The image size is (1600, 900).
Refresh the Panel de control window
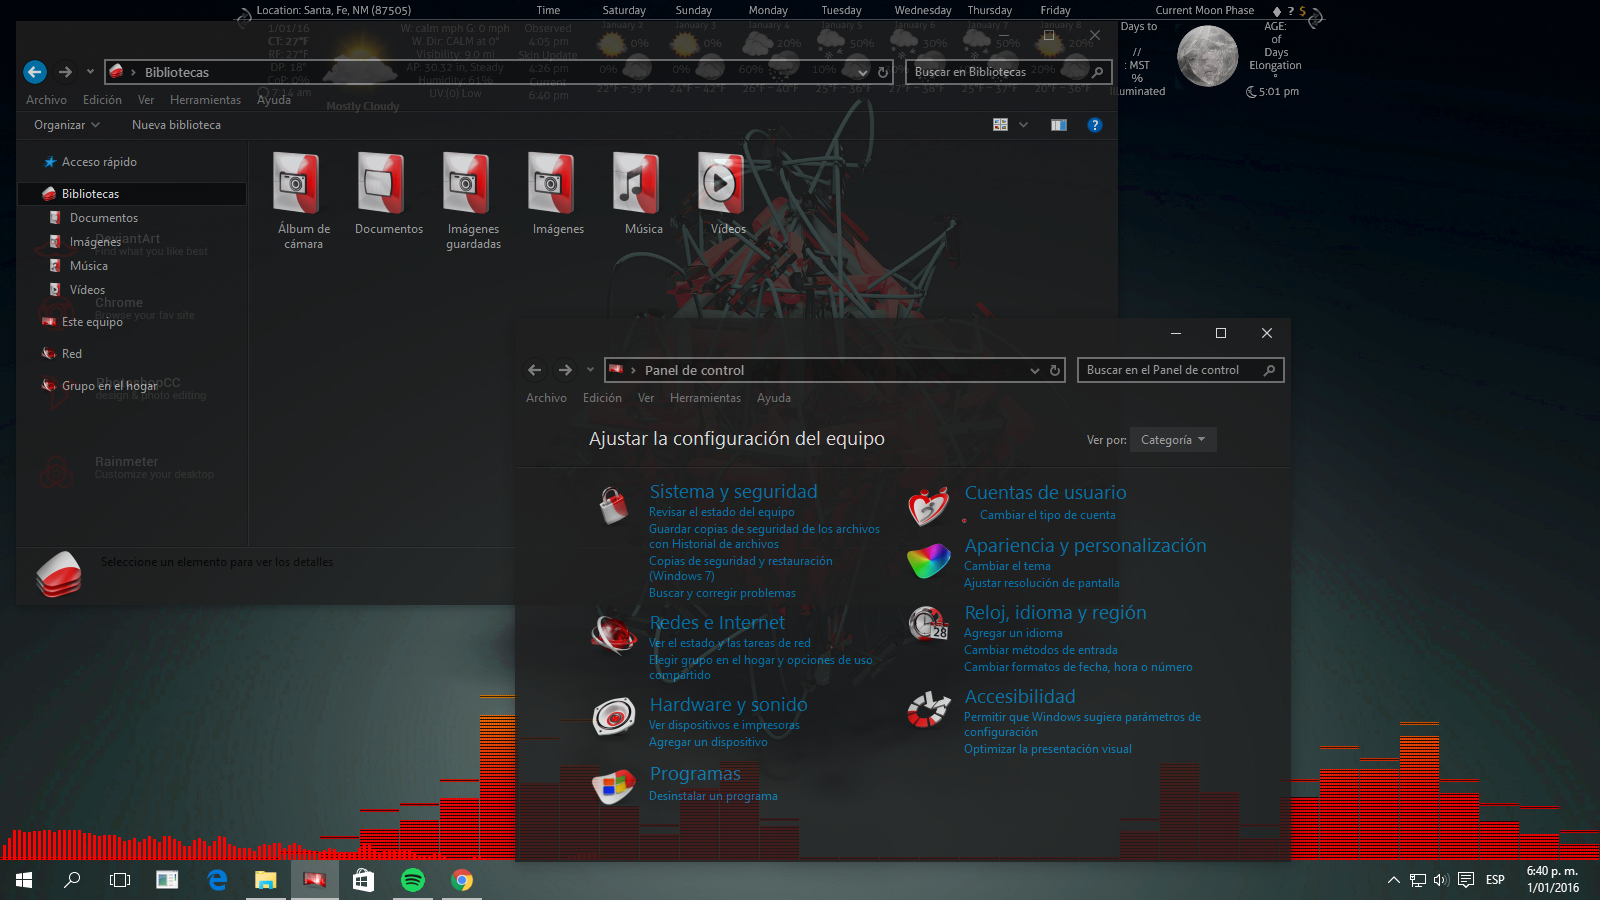tap(1054, 370)
